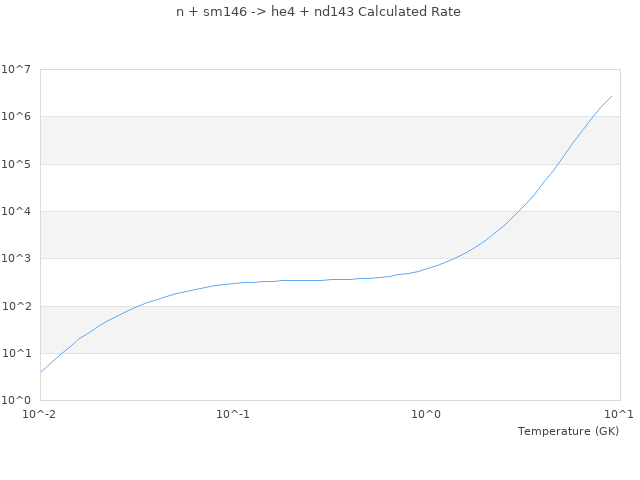The image size is (640, 480).
Task: Click the 10^-2 x-axis tick label
Action: (x=40, y=414)
